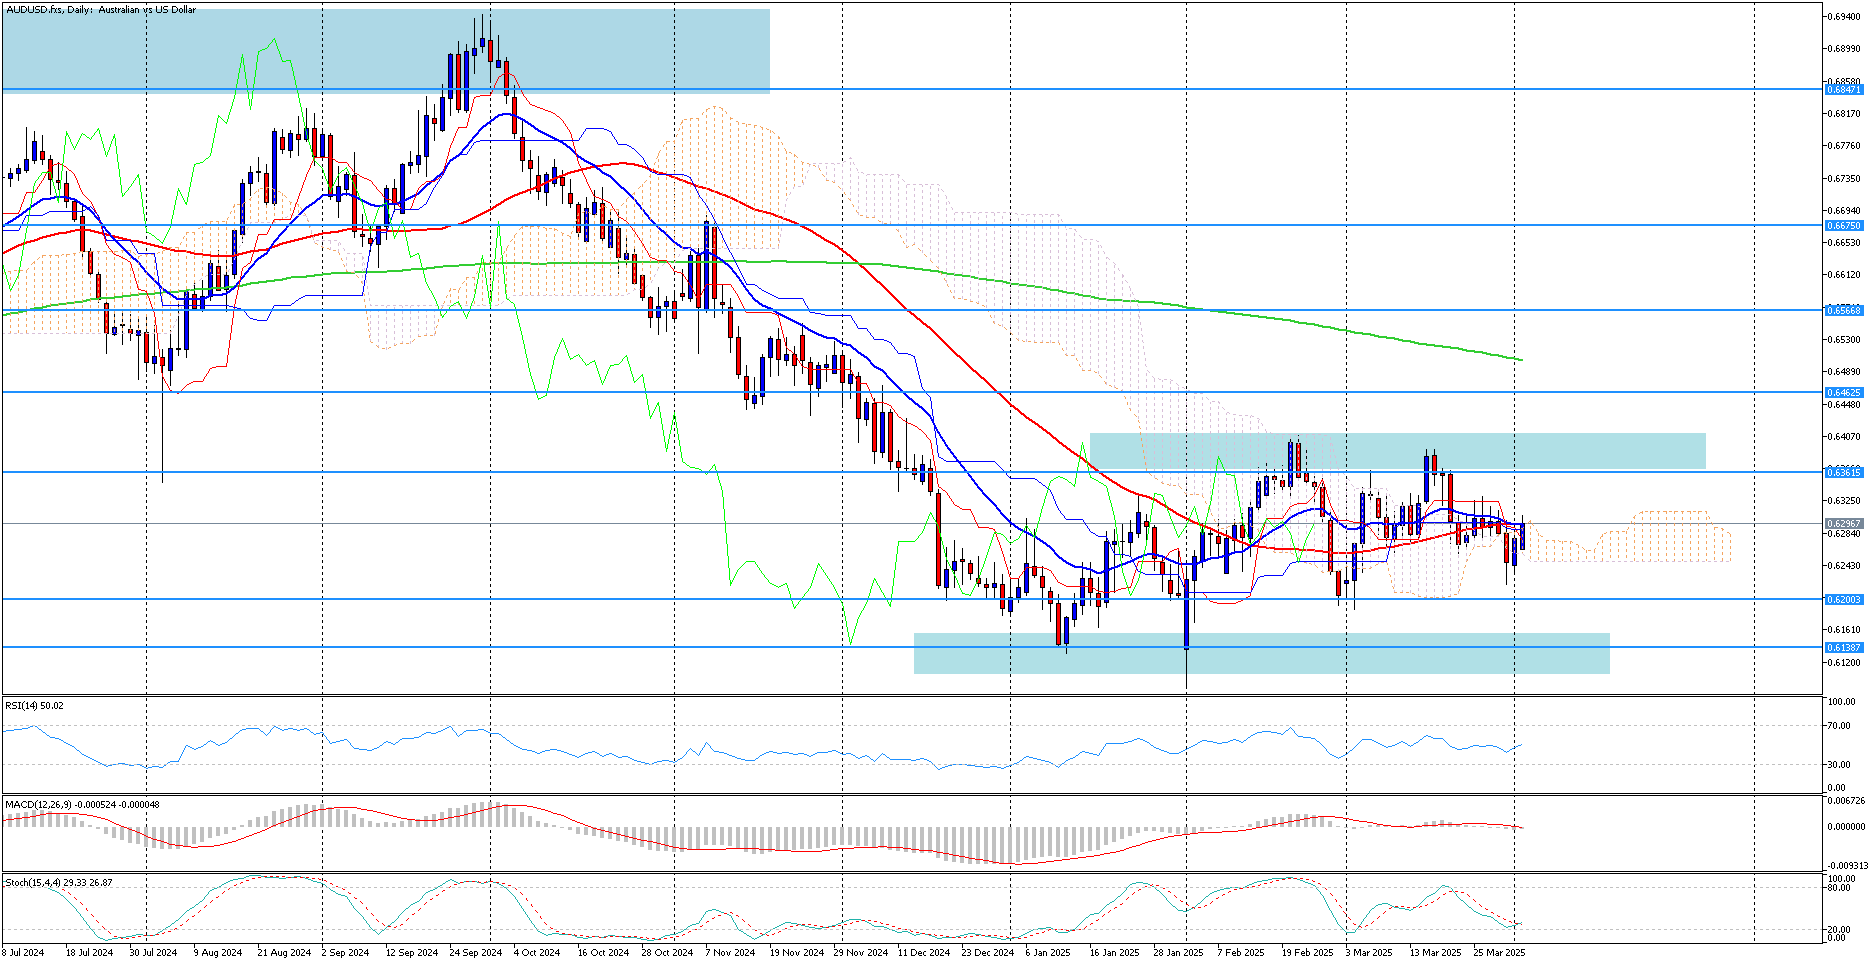Select the 0.68471 price level label
1875x964 pixels.
(1844, 89)
